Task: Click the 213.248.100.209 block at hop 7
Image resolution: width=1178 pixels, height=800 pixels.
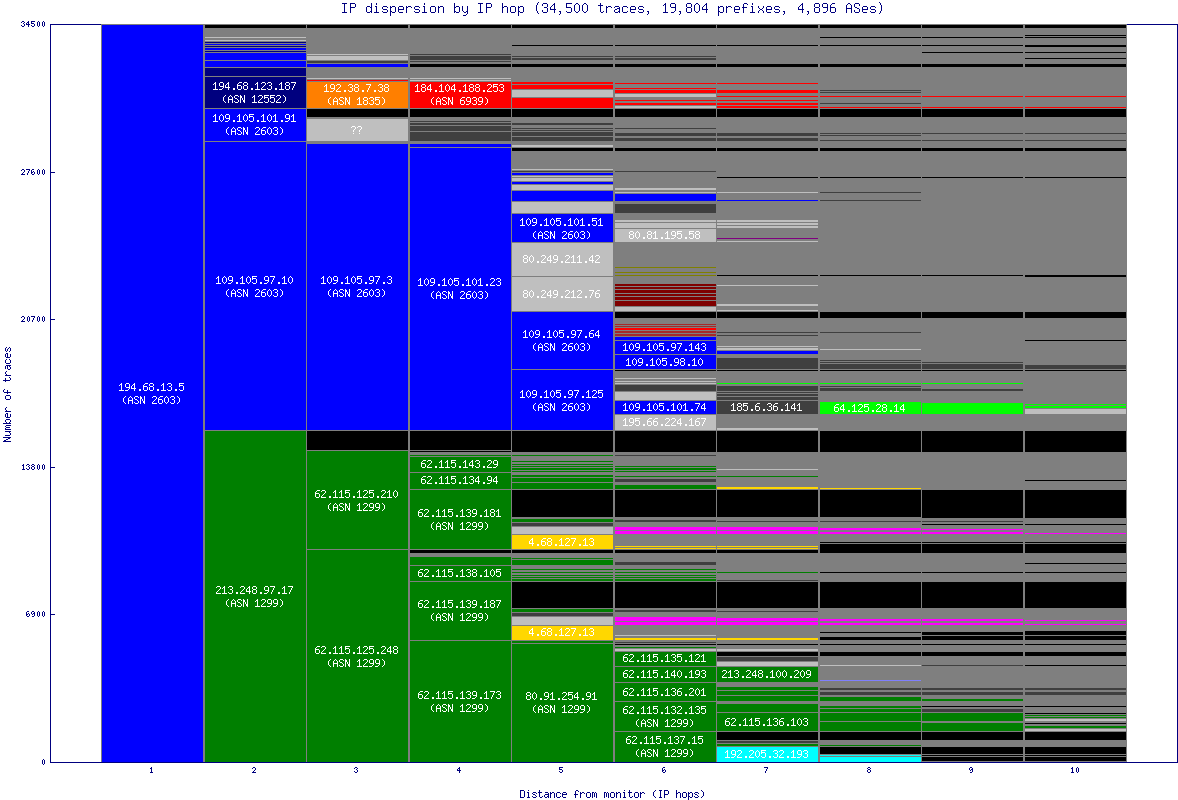Action: pyautogui.click(x=765, y=675)
